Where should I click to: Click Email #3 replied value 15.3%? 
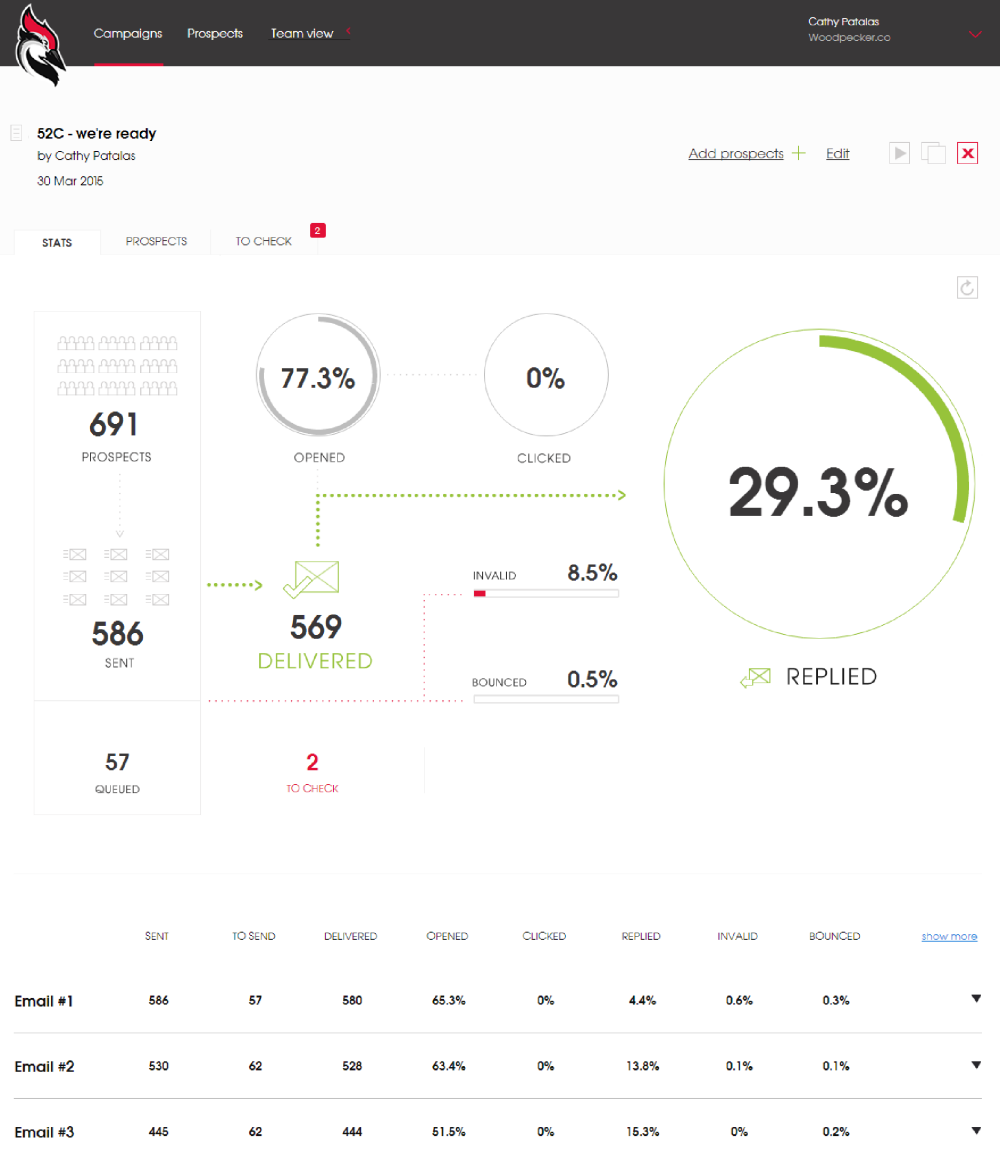point(643,1131)
